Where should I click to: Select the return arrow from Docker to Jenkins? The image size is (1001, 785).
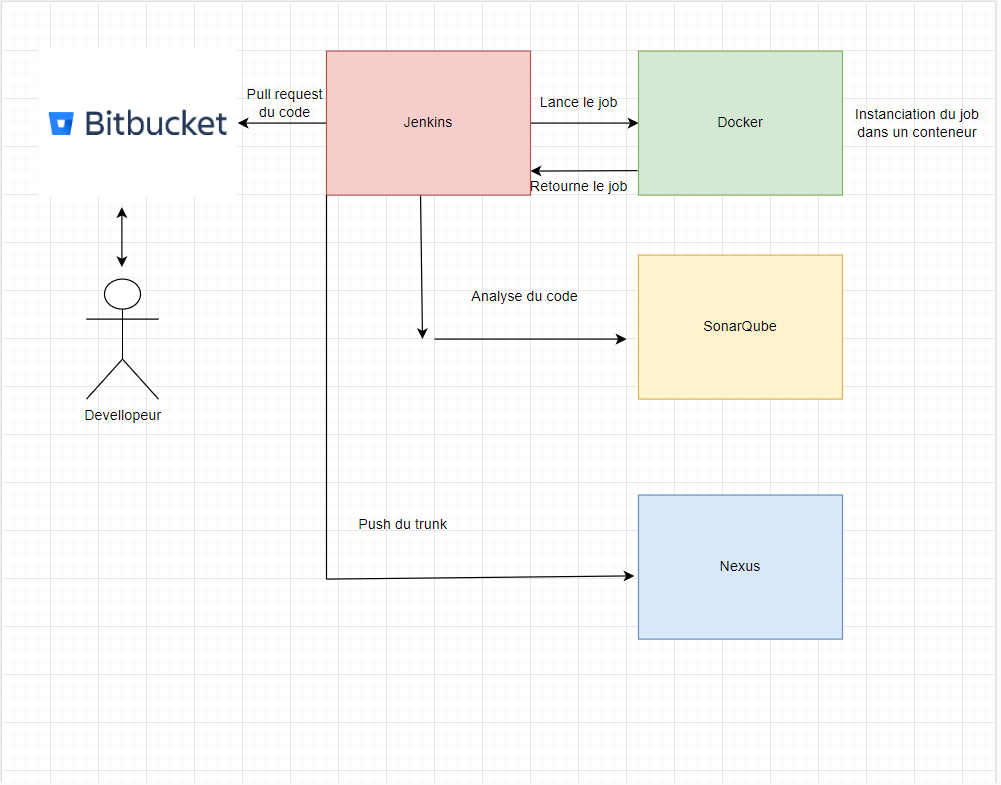tap(584, 171)
